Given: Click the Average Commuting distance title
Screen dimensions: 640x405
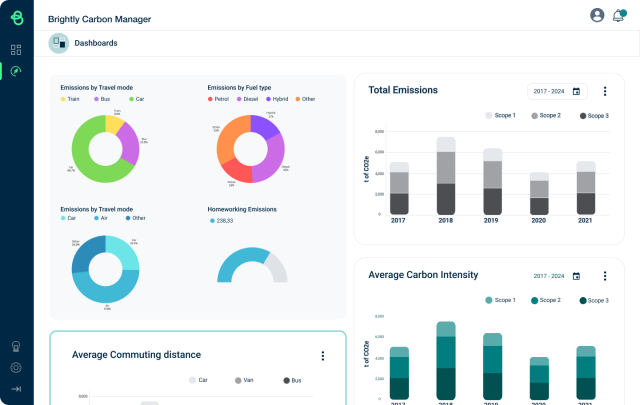Looking at the screenshot, I should [x=136, y=355].
